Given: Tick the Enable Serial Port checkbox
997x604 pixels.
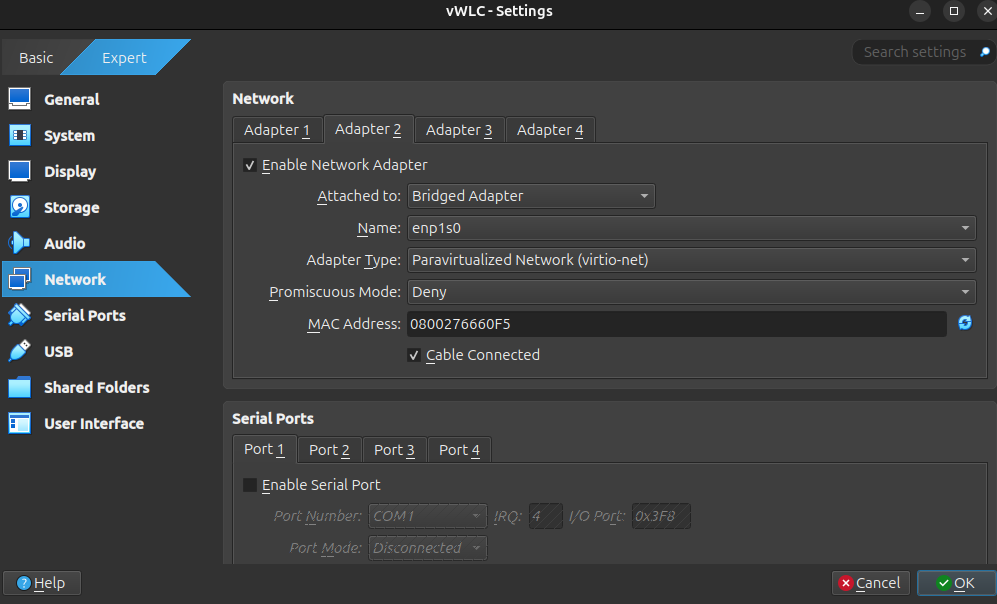Looking at the screenshot, I should [250, 485].
